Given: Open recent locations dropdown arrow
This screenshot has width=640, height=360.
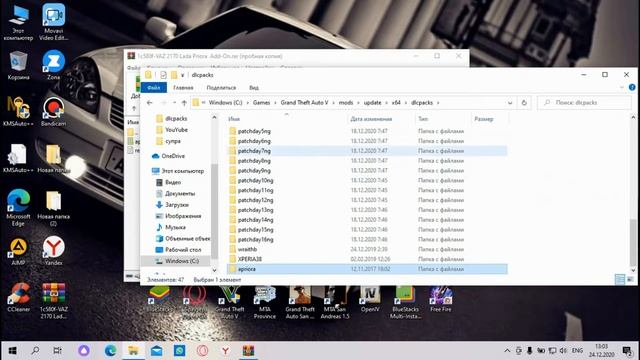Looking at the screenshot, I should [174, 103].
